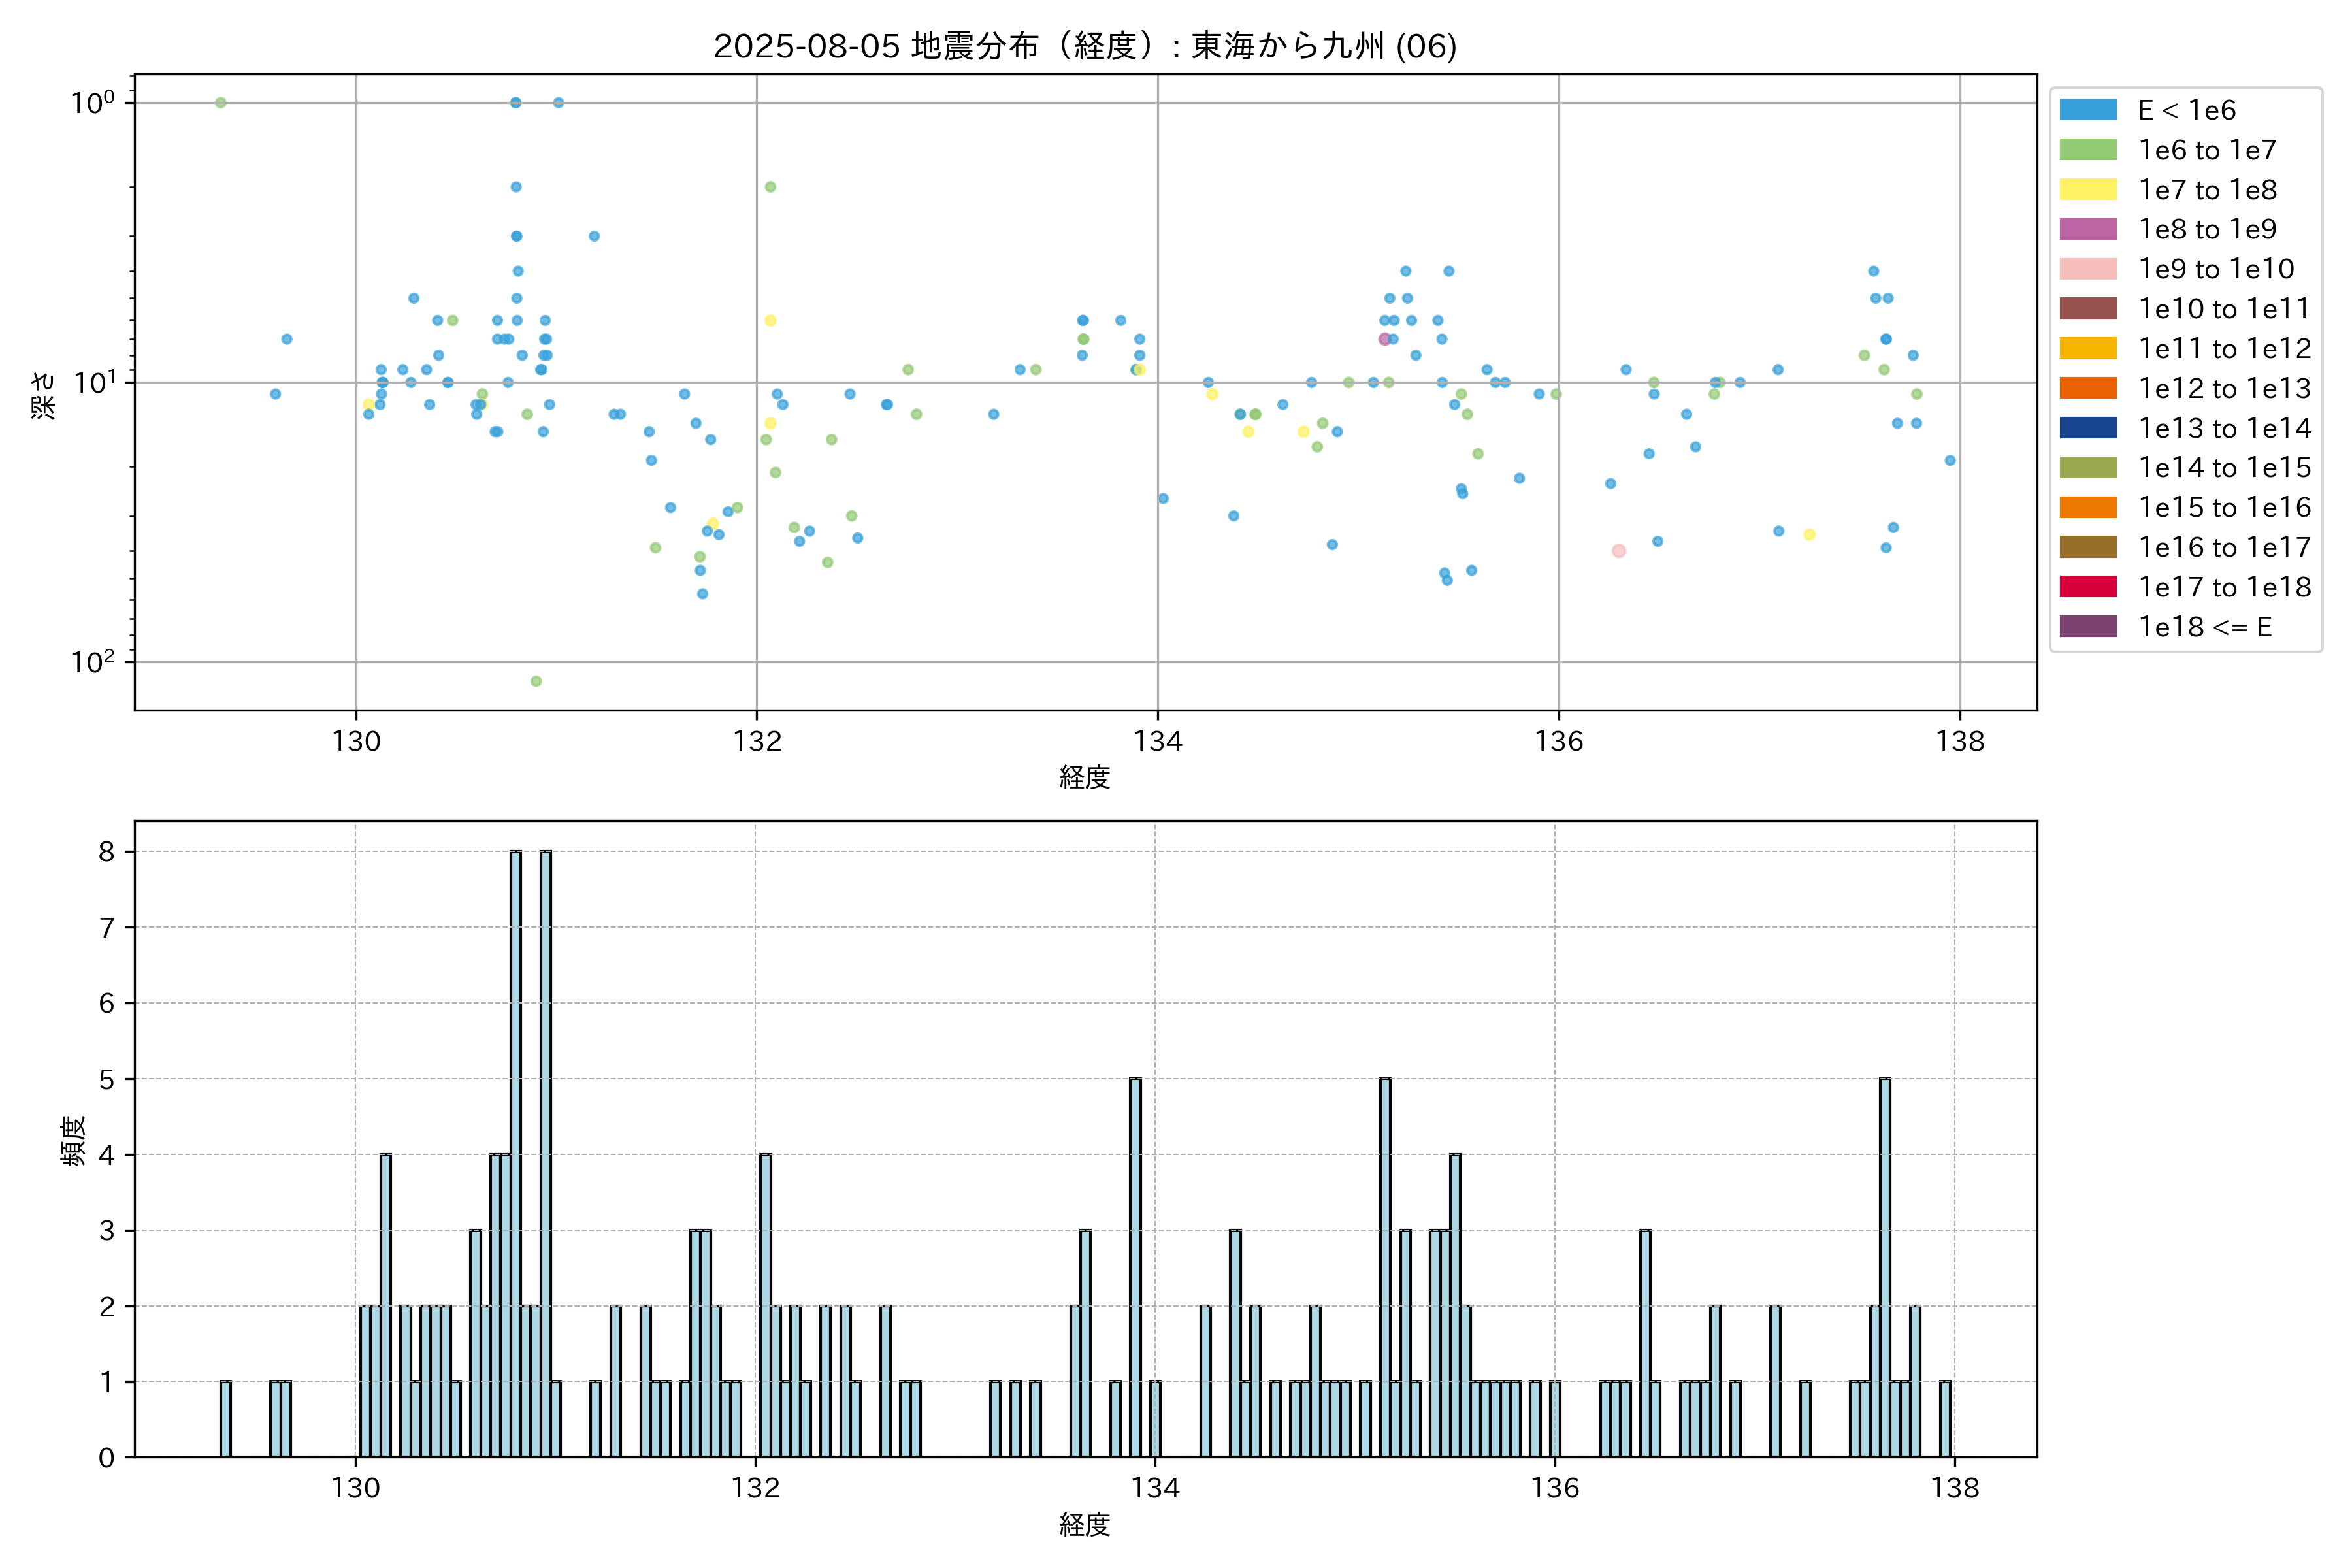2352x1568 pixels.
Task: Click the green 1e6 to 1e7 swatch
Action: 2087,150
